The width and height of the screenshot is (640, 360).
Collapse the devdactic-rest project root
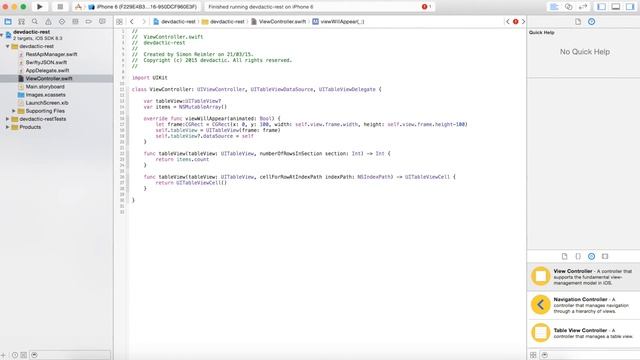pos(2,35)
